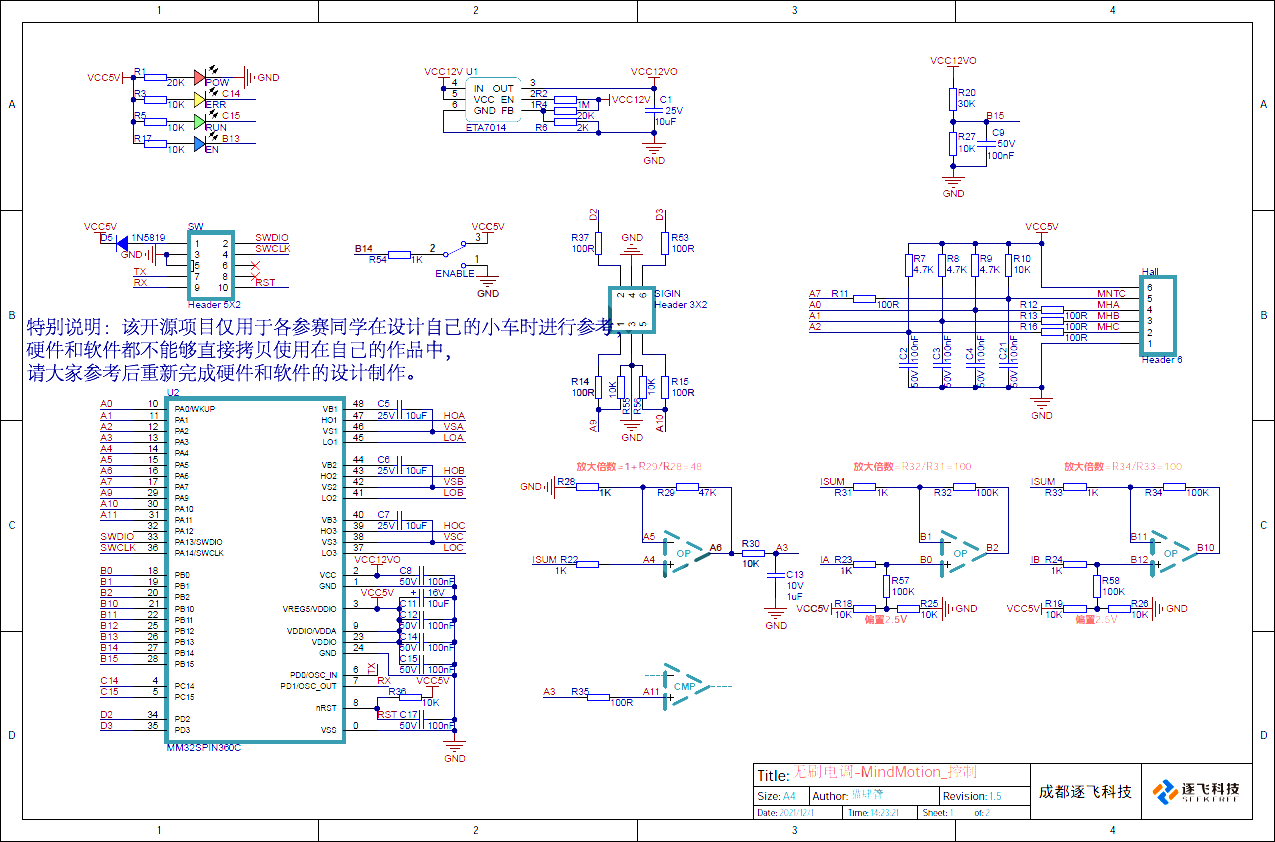This screenshot has width=1275, height=842.
Task: Click the '1N5819' diode label
Action: (148, 237)
